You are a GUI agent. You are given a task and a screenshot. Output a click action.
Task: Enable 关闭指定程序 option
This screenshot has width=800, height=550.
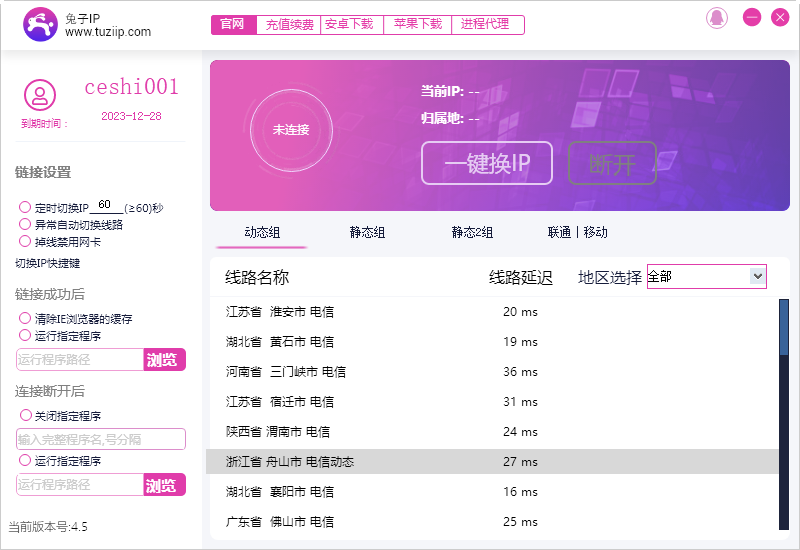click(x=25, y=415)
